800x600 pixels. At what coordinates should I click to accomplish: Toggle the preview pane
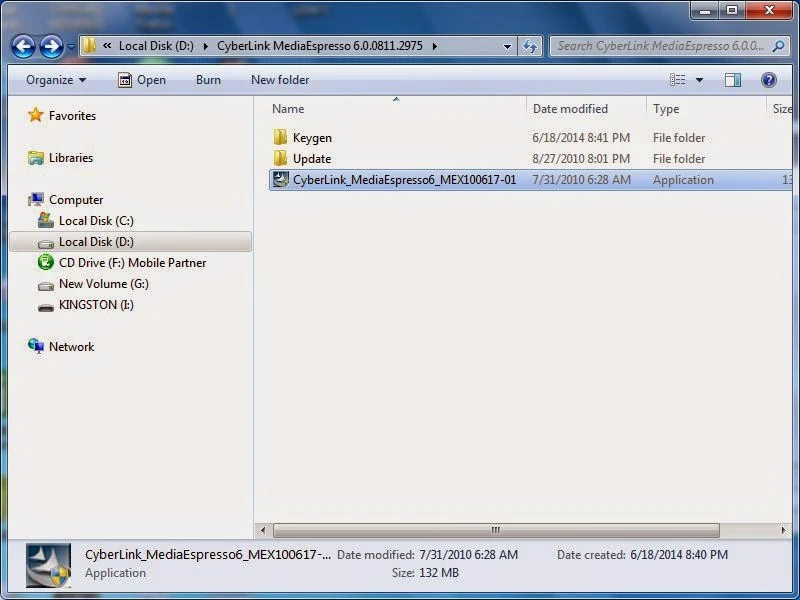tap(733, 80)
